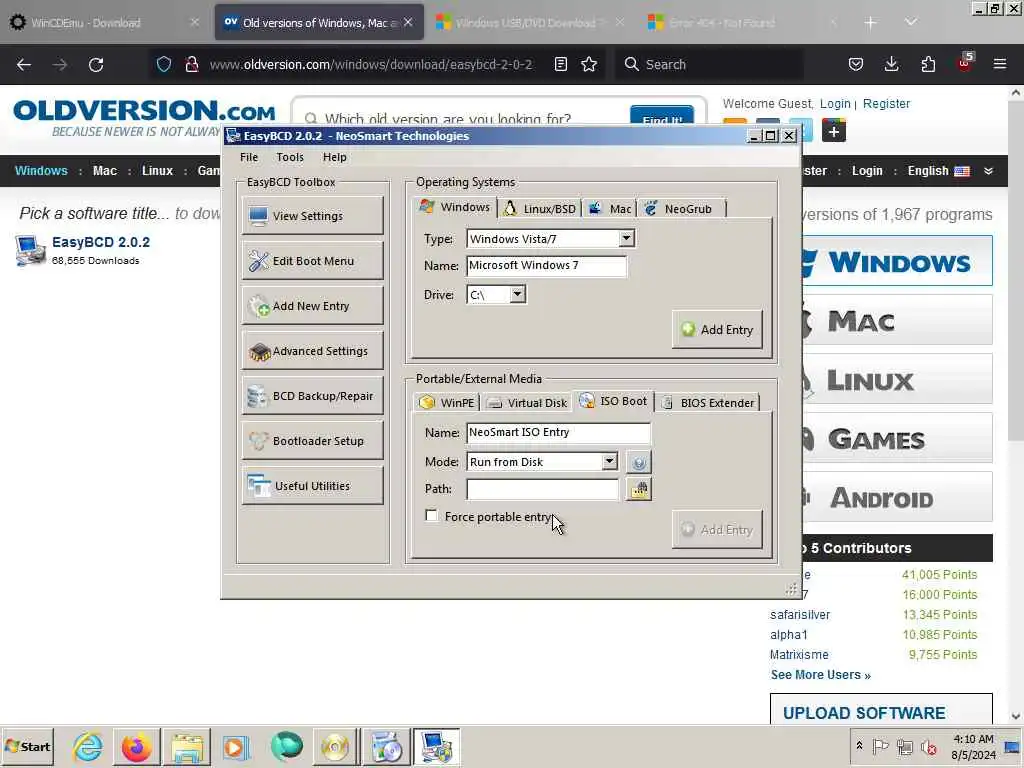1024x768 pixels.
Task: Click the mode help icon beside Run from Disk
Action: pos(639,462)
